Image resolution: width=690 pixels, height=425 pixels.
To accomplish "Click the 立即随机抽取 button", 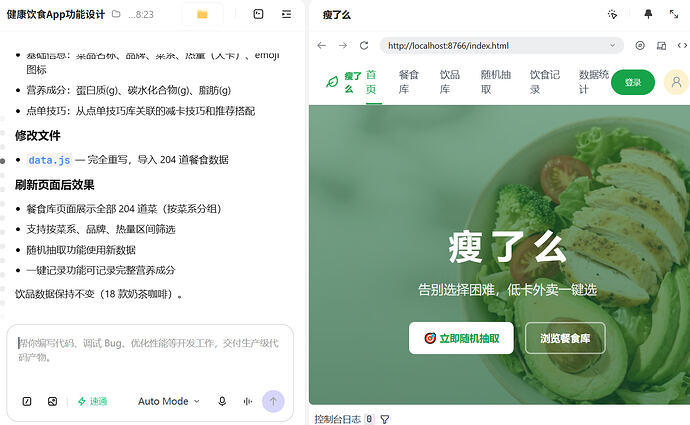I will pyautogui.click(x=461, y=338).
